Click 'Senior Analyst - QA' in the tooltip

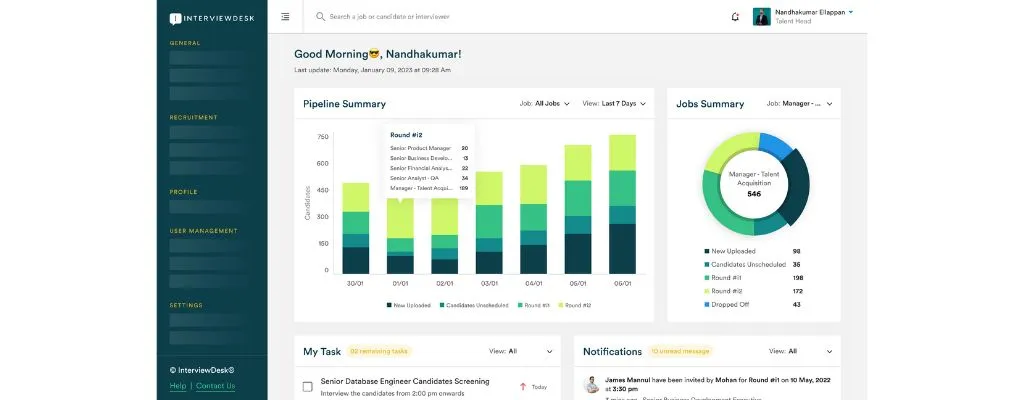pyautogui.click(x=415, y=178)
